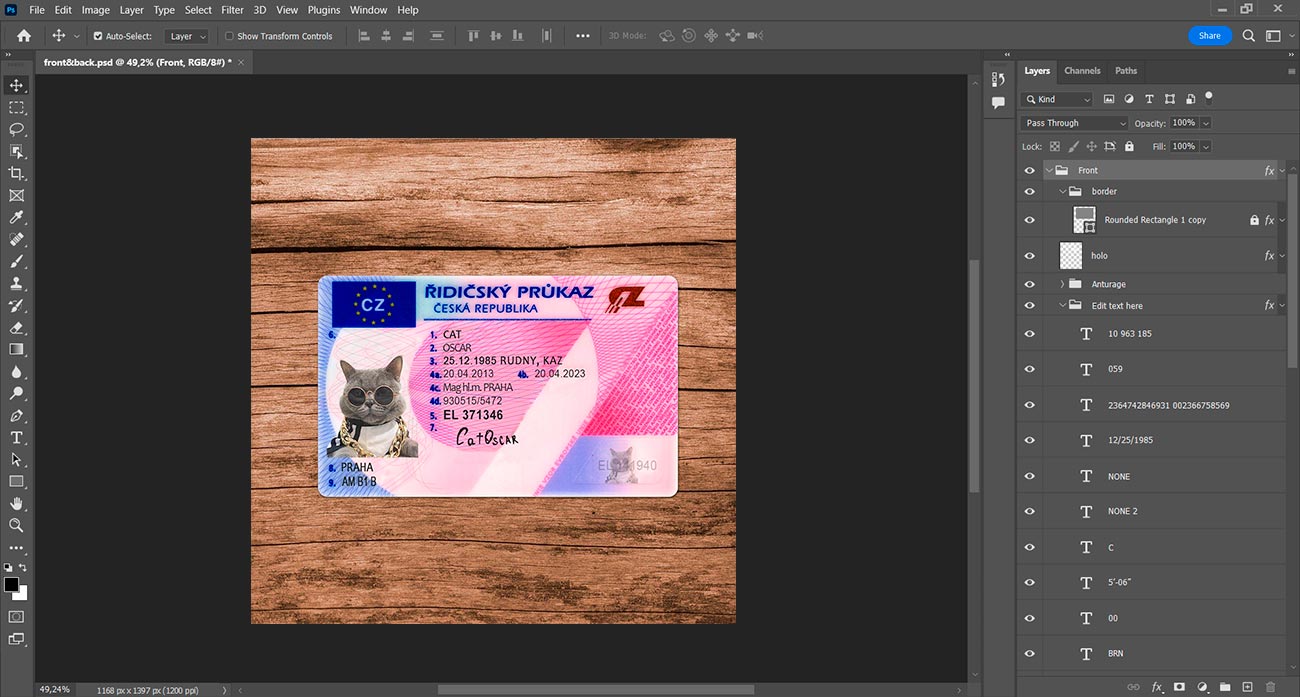Select the Lasso tool
The height and width of the screenshot is (697, 1300).
[x=16, y=129]
